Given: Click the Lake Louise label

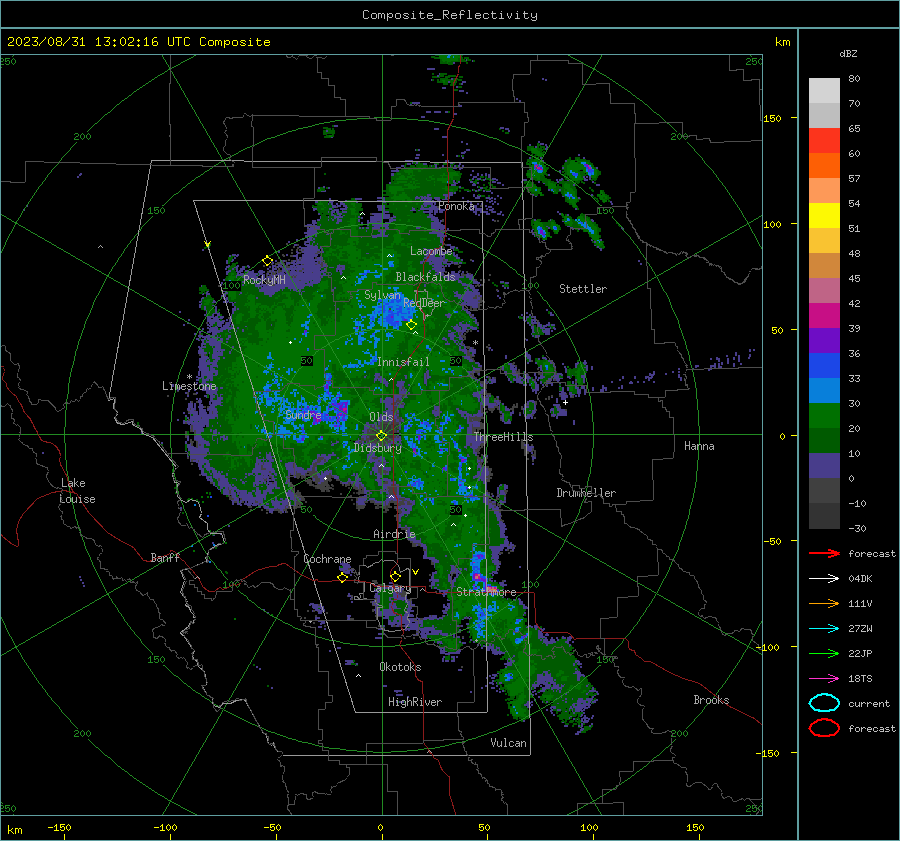Looking at the screenshot, I should coord(77,491).
